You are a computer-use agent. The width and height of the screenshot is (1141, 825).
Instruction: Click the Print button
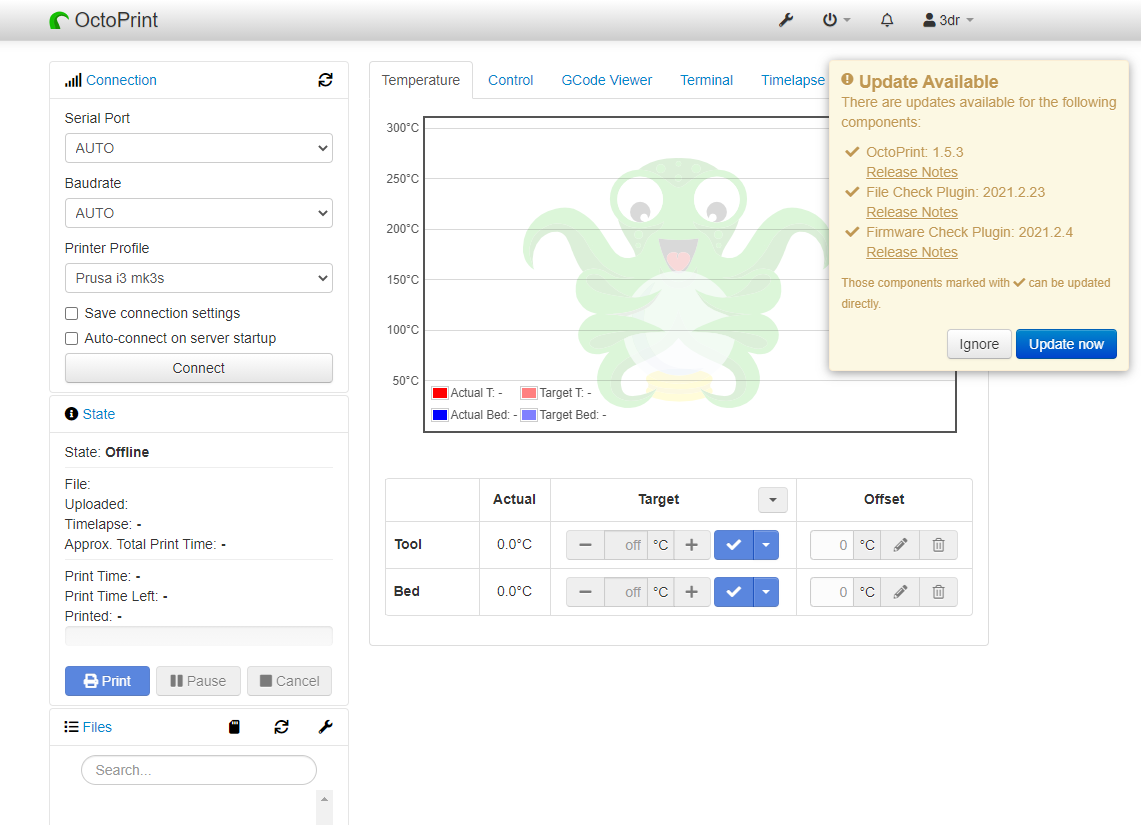coord(107,681)
